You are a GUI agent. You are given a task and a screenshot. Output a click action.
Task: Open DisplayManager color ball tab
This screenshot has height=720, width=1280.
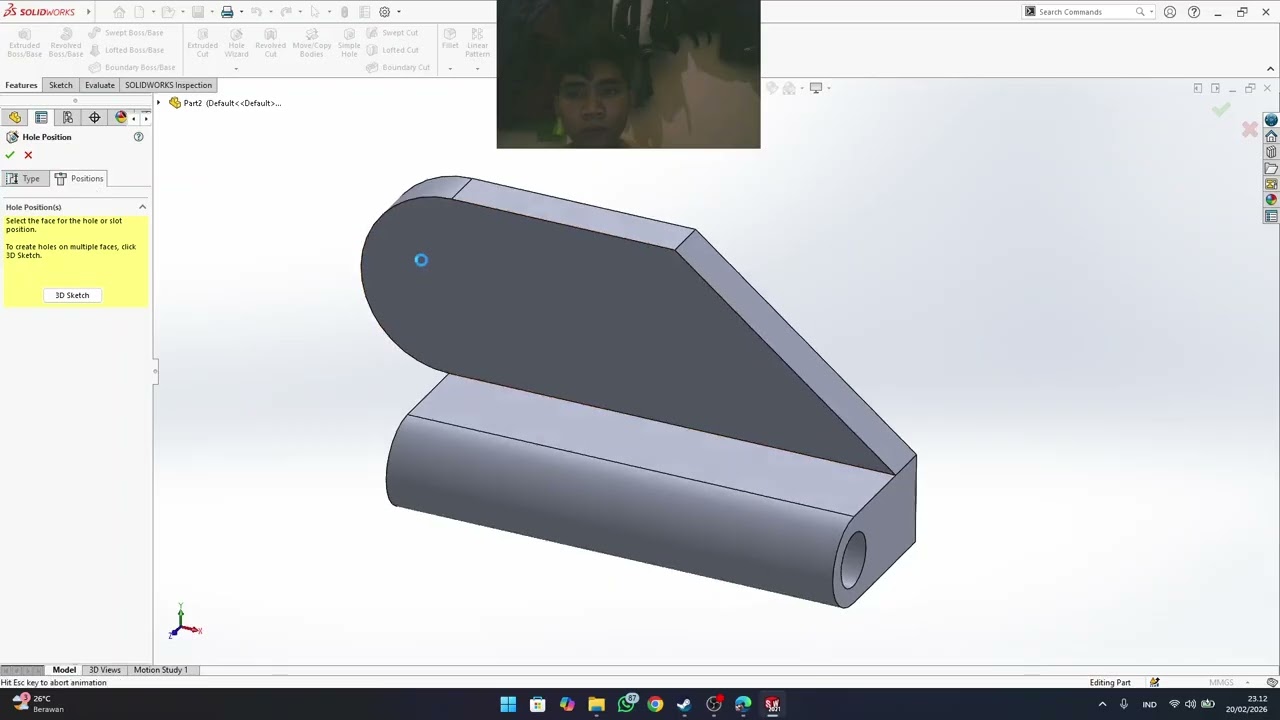pos(121,118)
